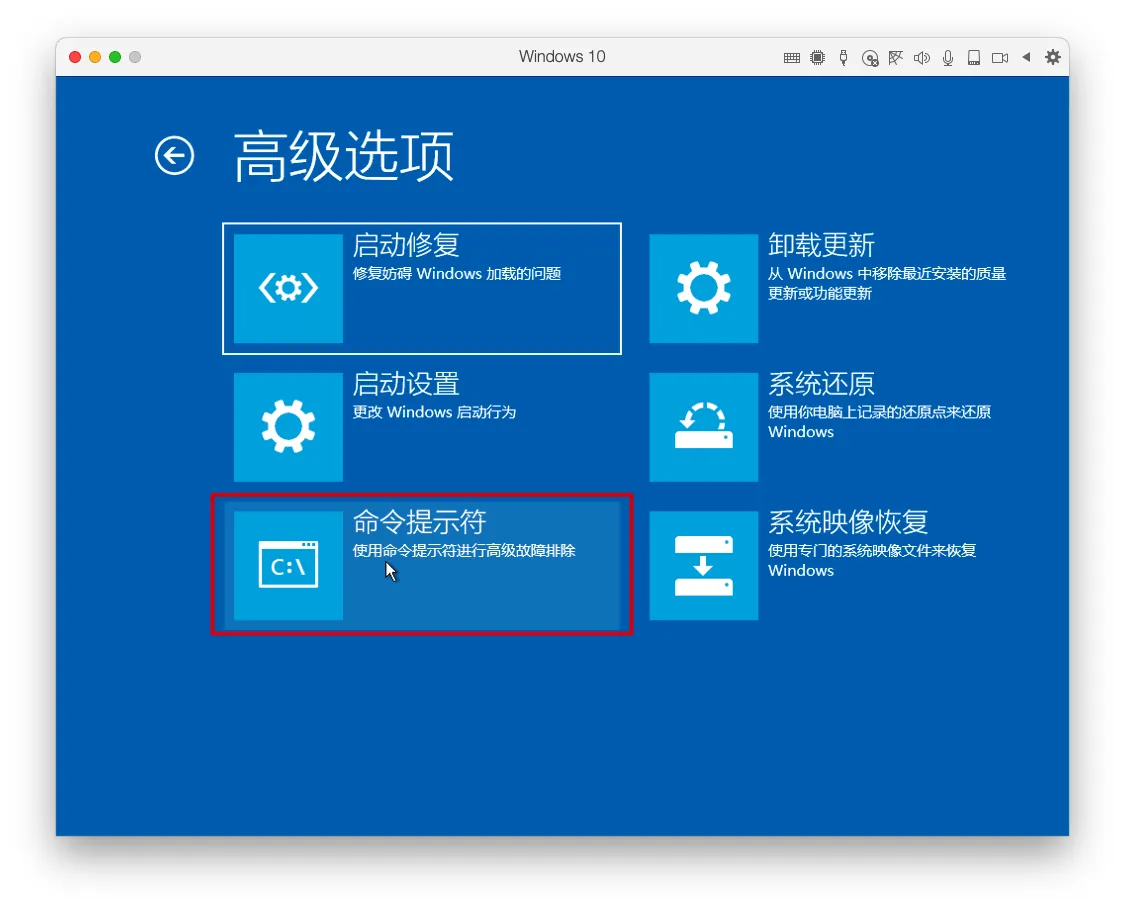Screen dimensions: 1125x910
Task: Click description 从 Windows 中移除最近安装的质量更新或功能更新
Action: [x=887, y=283]
